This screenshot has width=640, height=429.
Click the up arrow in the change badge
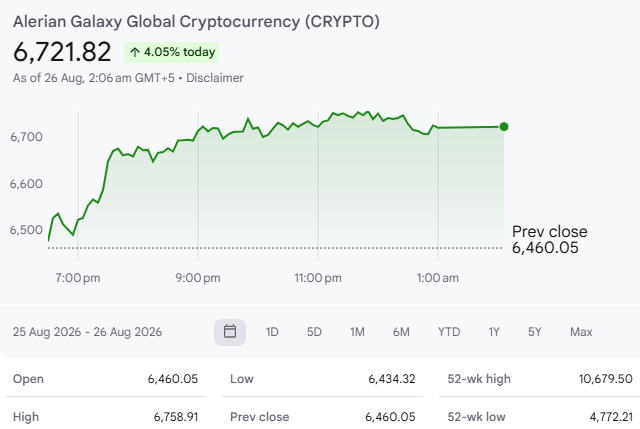click(x=135, y=52)
